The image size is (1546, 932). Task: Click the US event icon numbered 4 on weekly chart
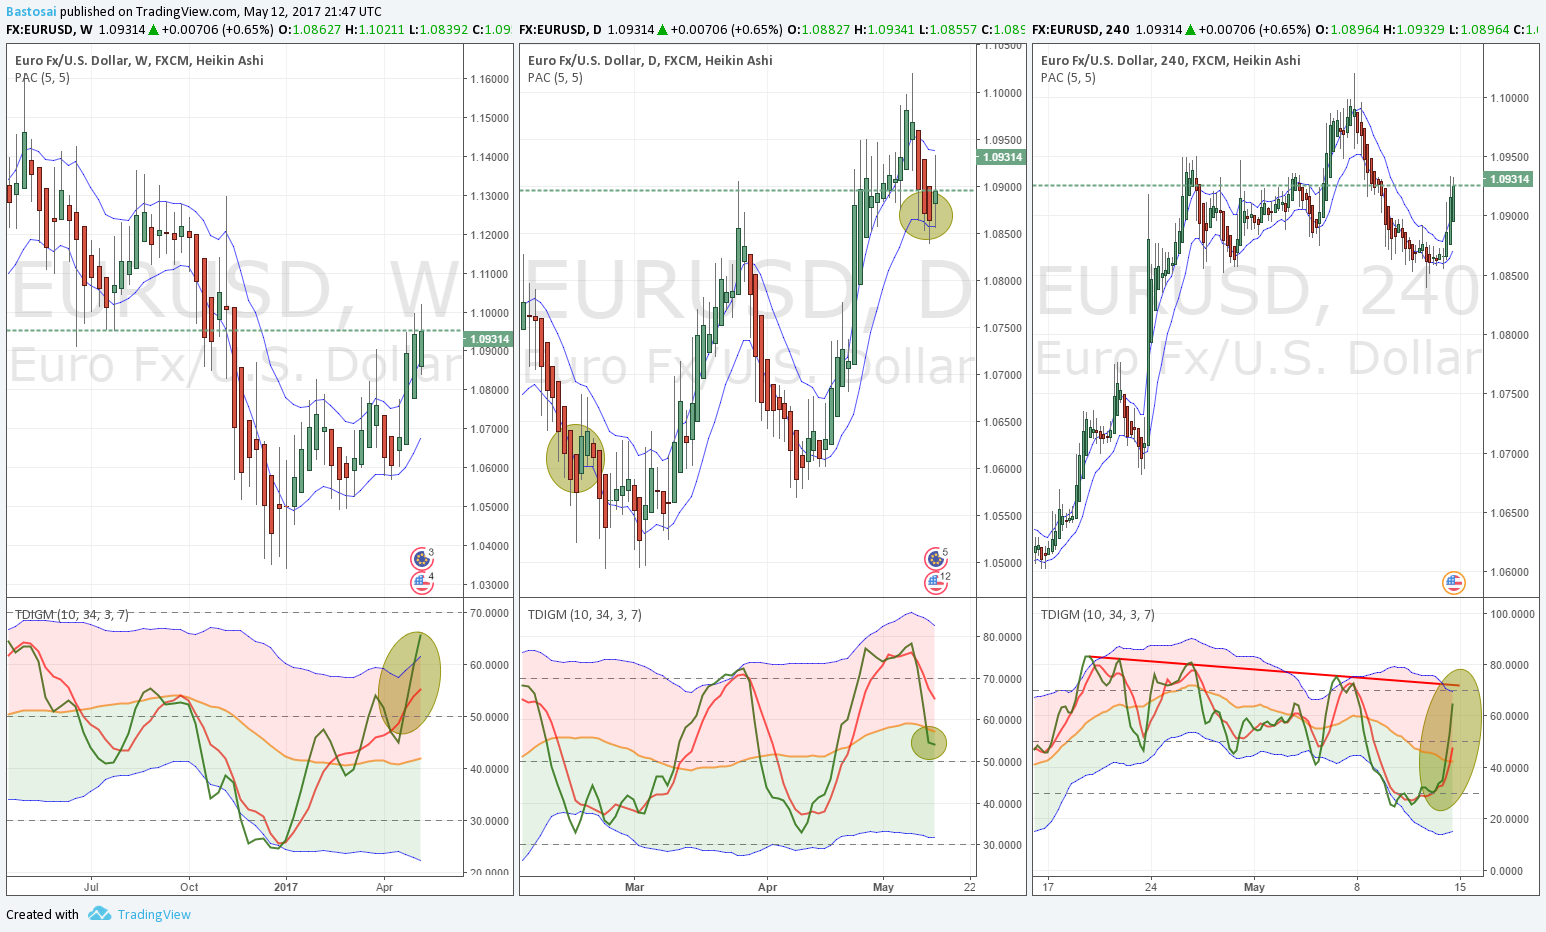tap(421, 583)
